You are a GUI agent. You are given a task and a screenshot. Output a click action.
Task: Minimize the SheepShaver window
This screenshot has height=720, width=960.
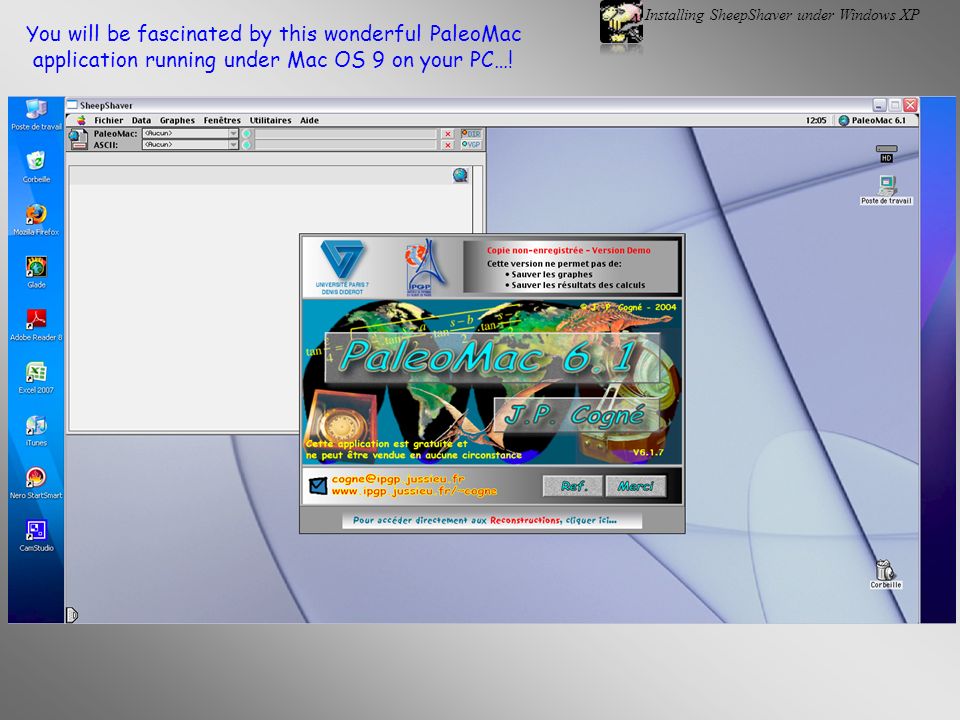pyautogui.click(x=879, y=105)
